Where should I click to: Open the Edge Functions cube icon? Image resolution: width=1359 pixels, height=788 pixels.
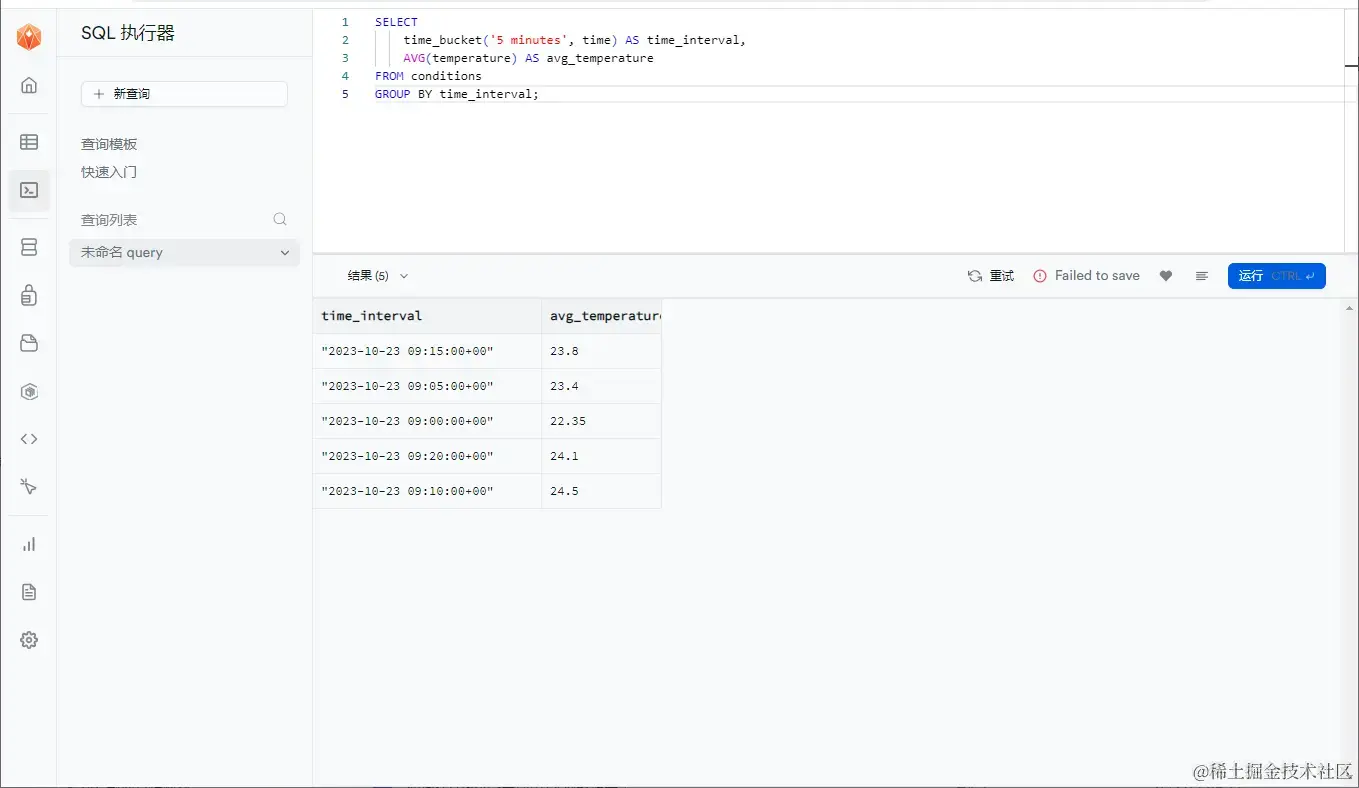[x=29, y=392]
